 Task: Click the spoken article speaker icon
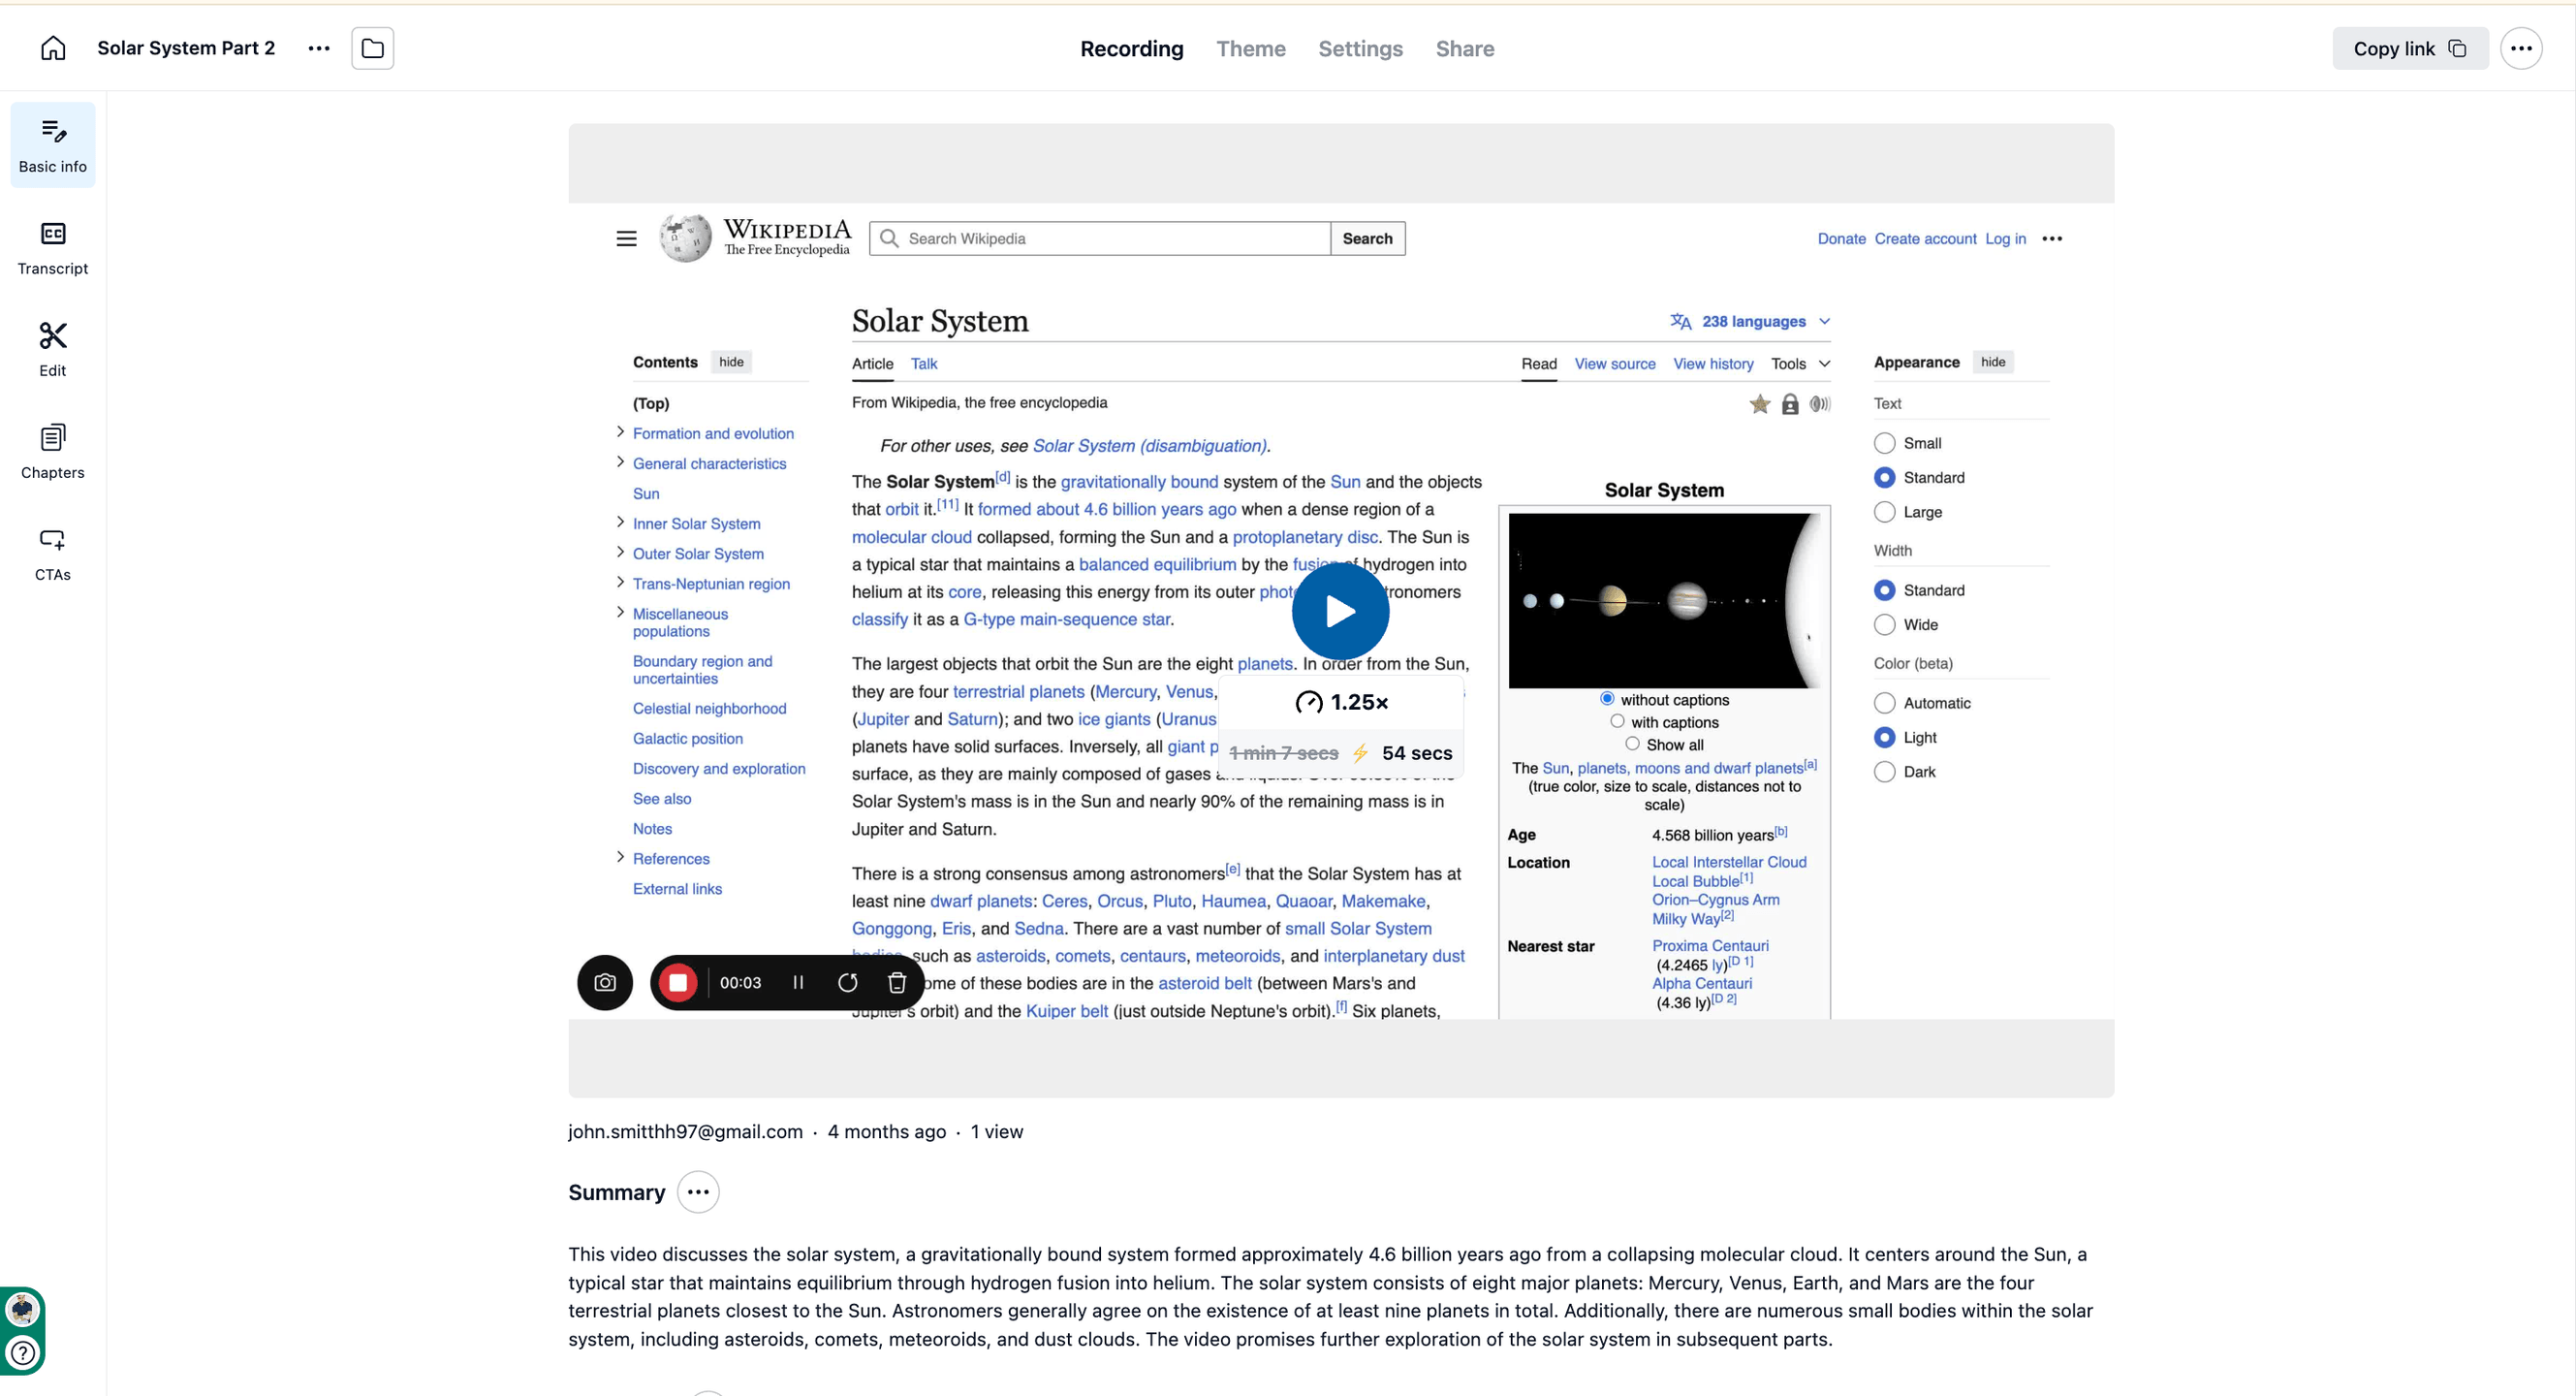[1820, 404]
